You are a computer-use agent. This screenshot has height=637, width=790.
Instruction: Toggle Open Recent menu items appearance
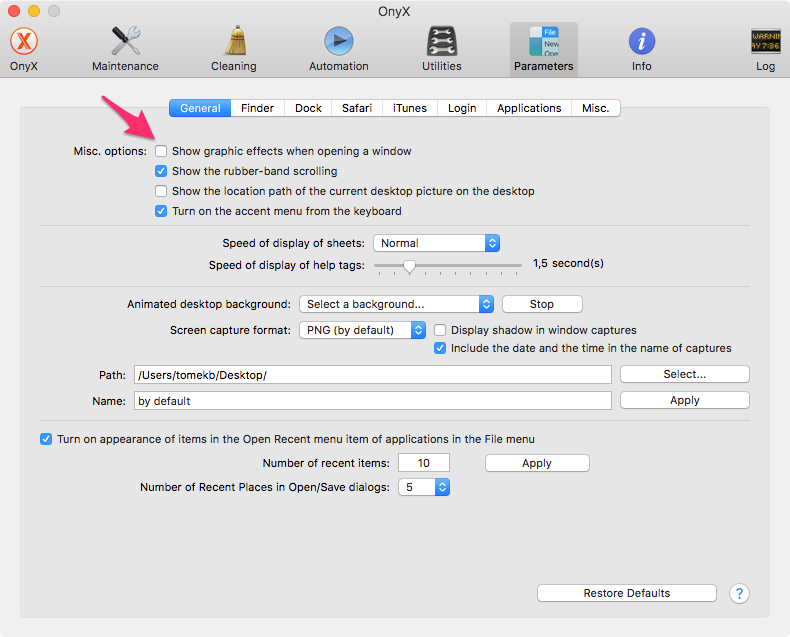[46, 439]
